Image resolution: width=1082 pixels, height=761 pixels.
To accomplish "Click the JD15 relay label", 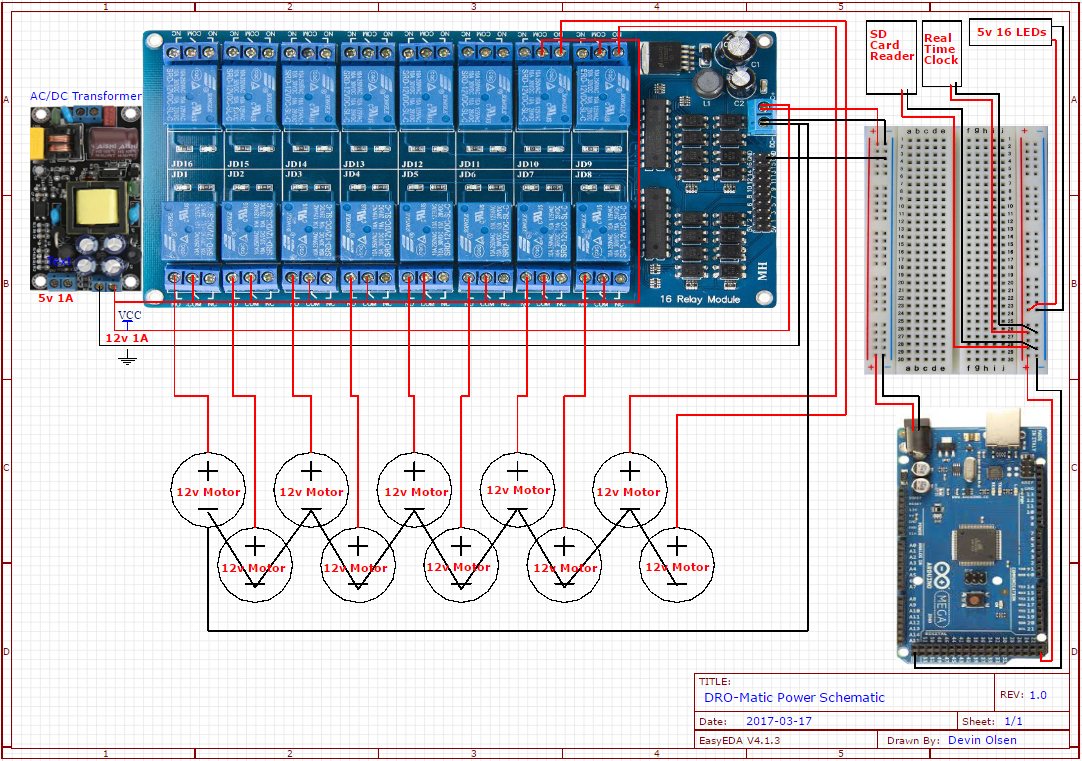I will (x=238, y=164).
